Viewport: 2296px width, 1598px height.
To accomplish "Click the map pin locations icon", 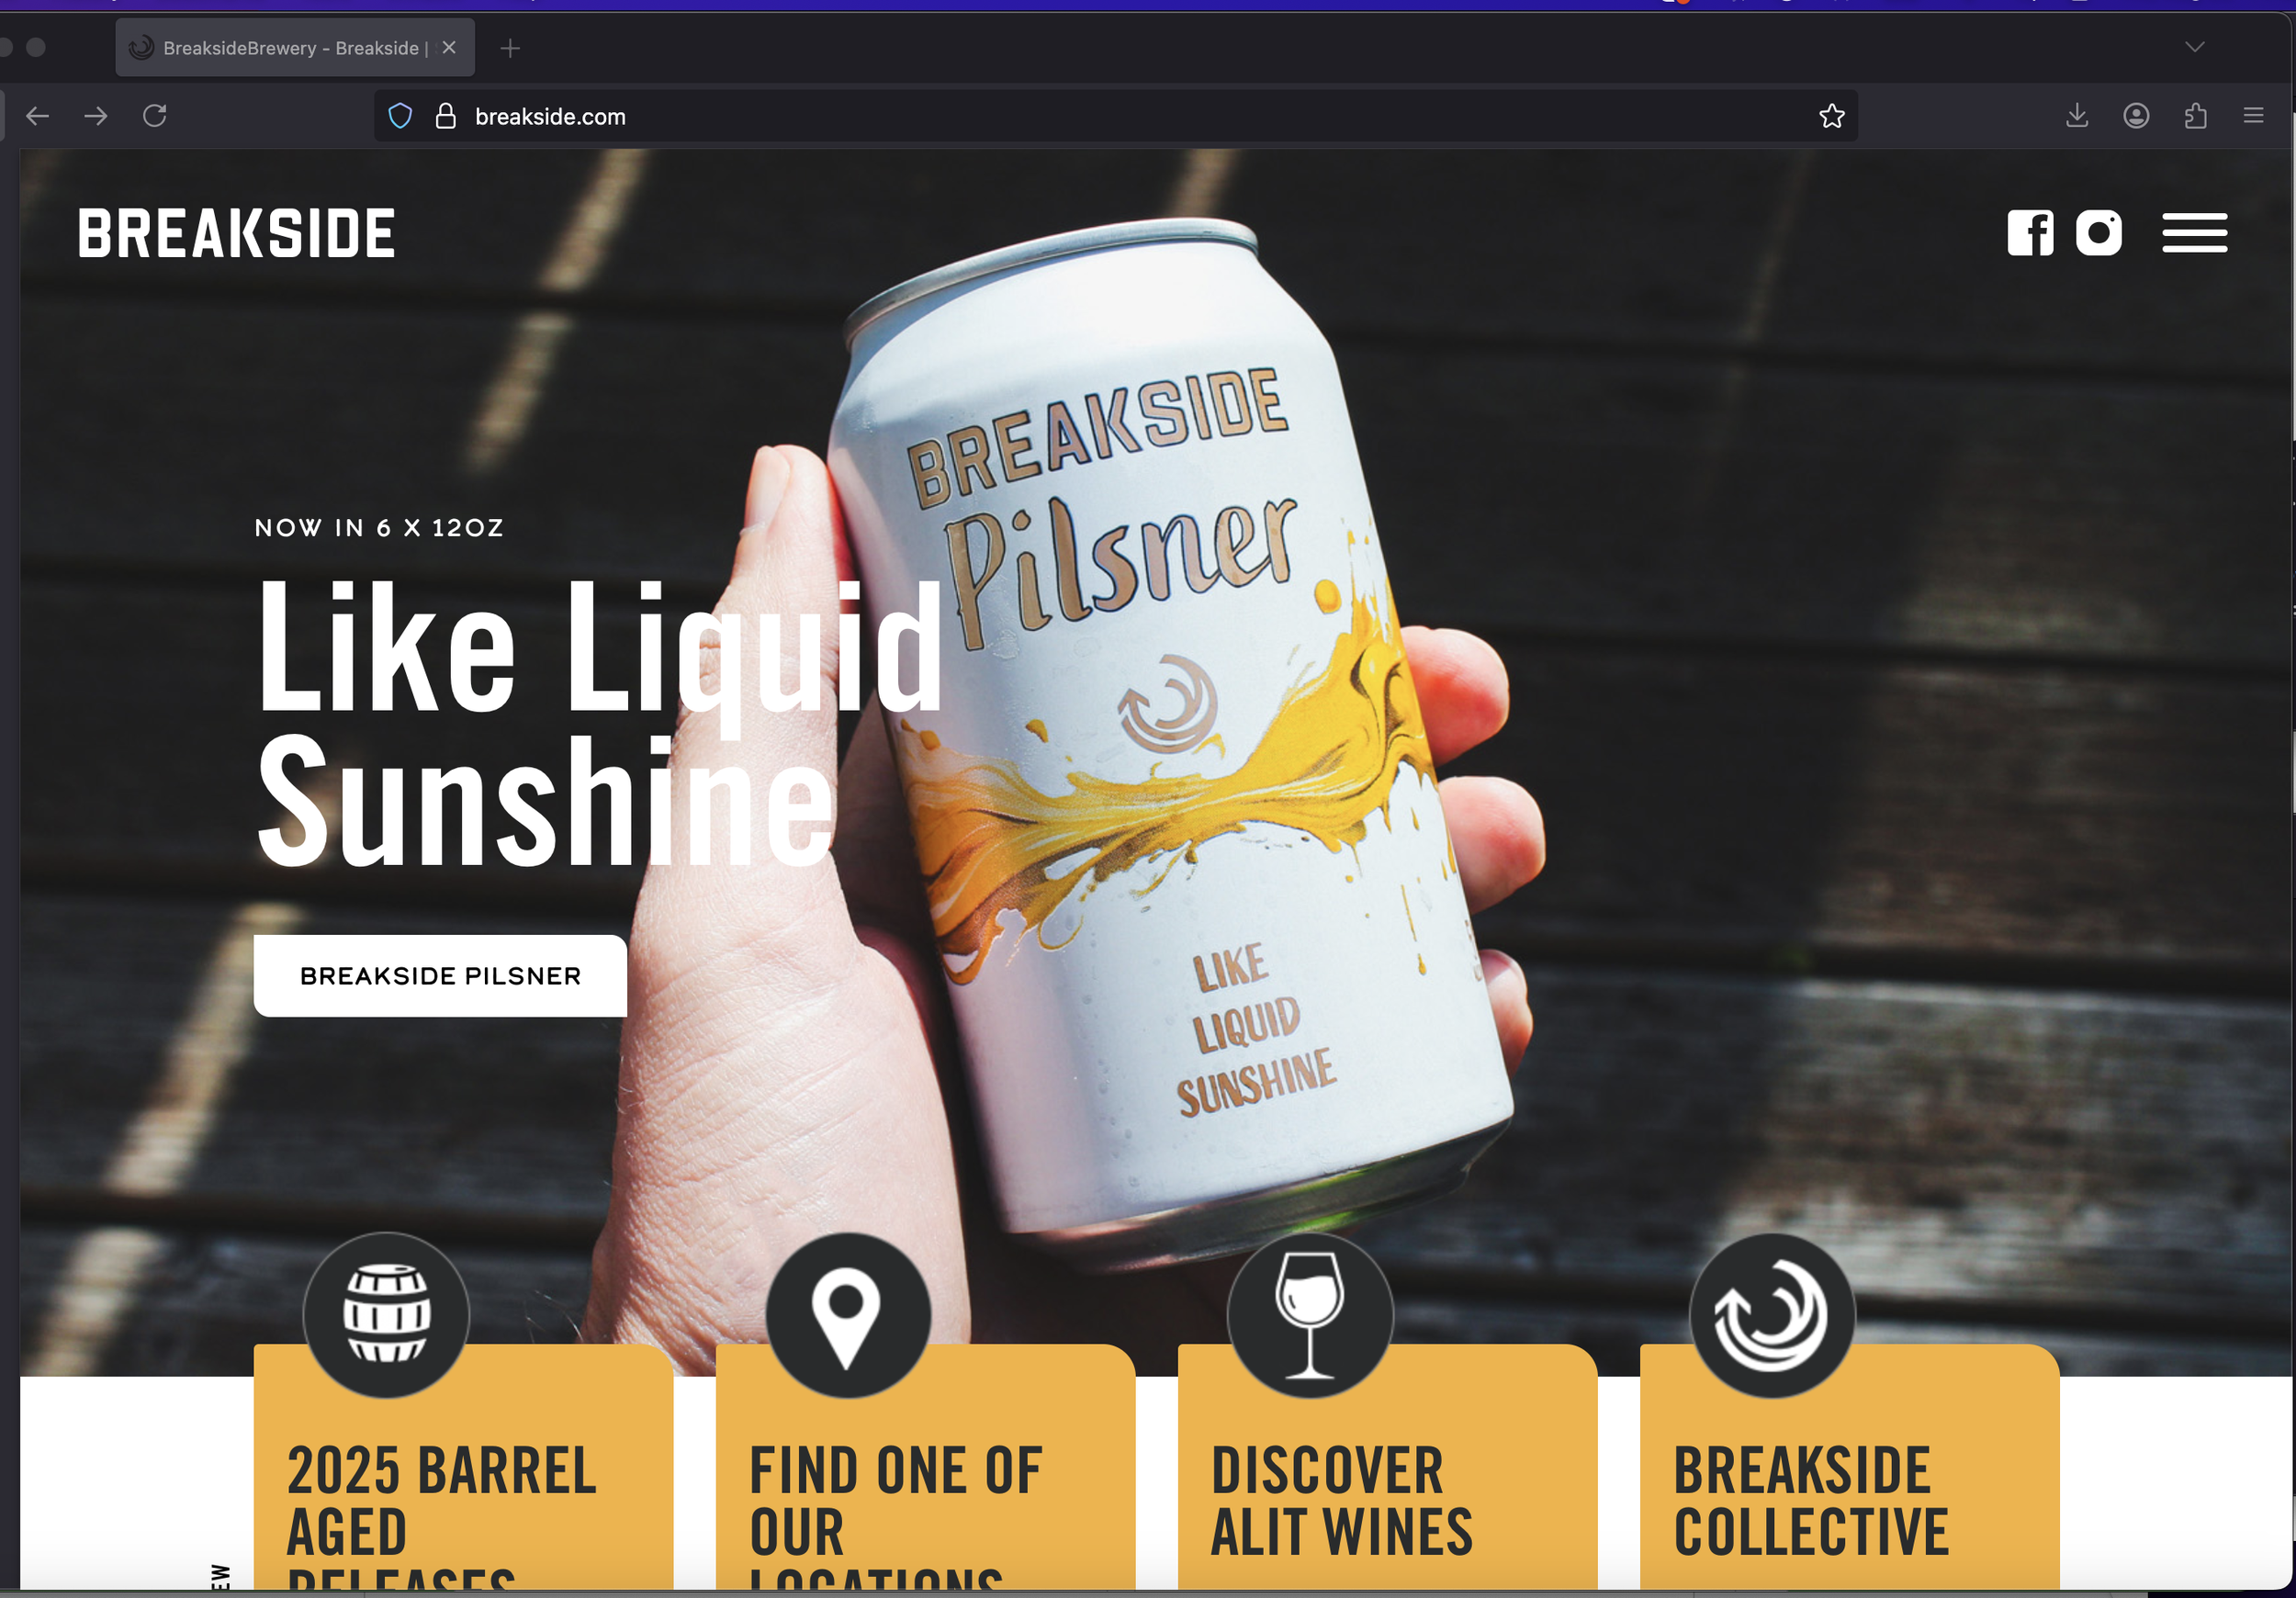I will [847, 1314].
